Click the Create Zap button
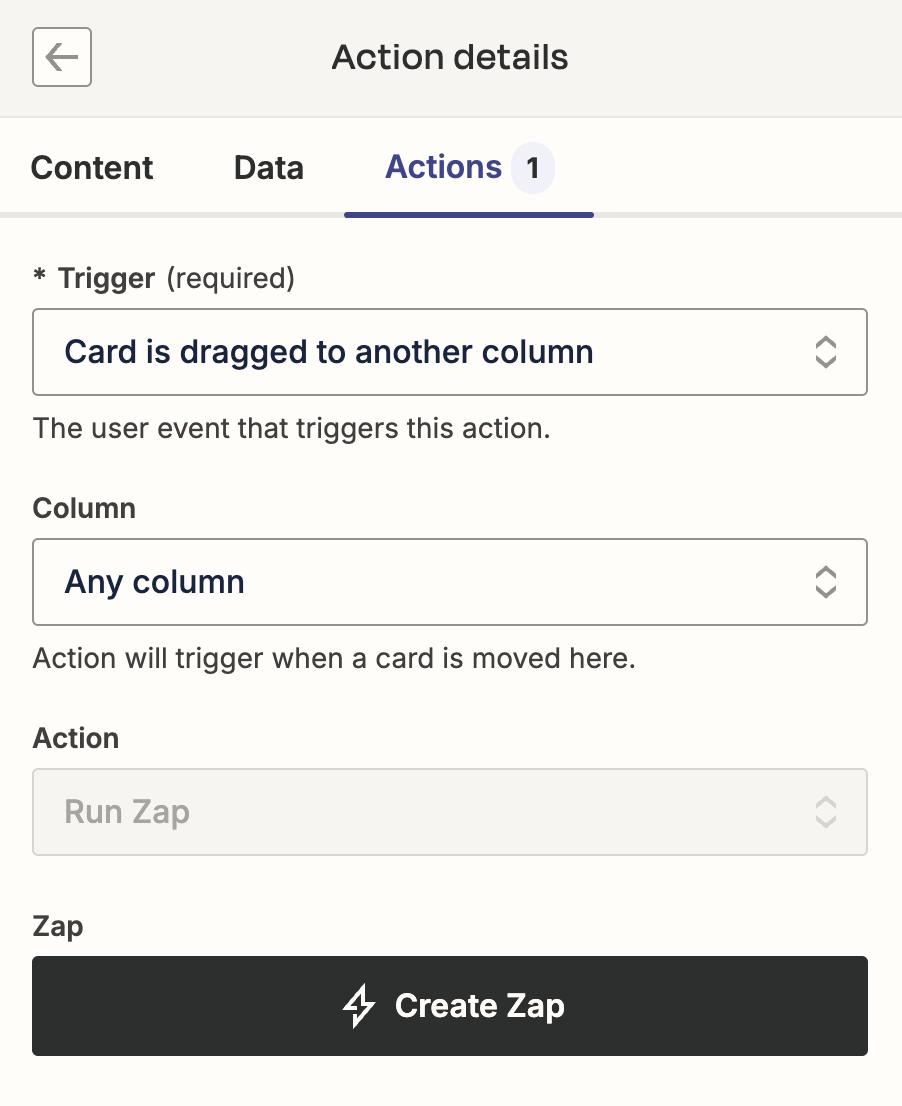Image resolution: width=902 pixels, height=1106 pixels. click(x=450, y=1006)
